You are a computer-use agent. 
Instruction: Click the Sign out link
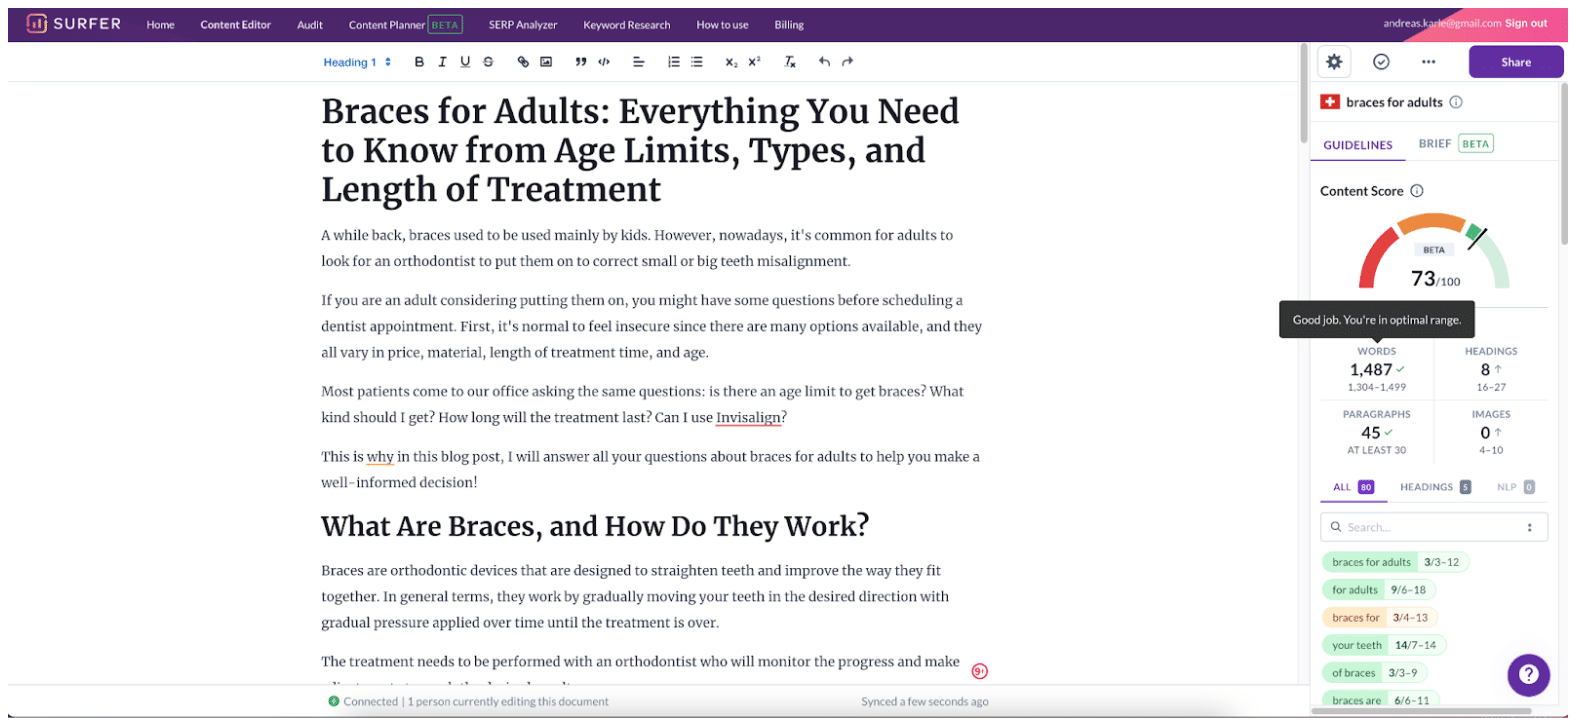tap(1526, 23)
